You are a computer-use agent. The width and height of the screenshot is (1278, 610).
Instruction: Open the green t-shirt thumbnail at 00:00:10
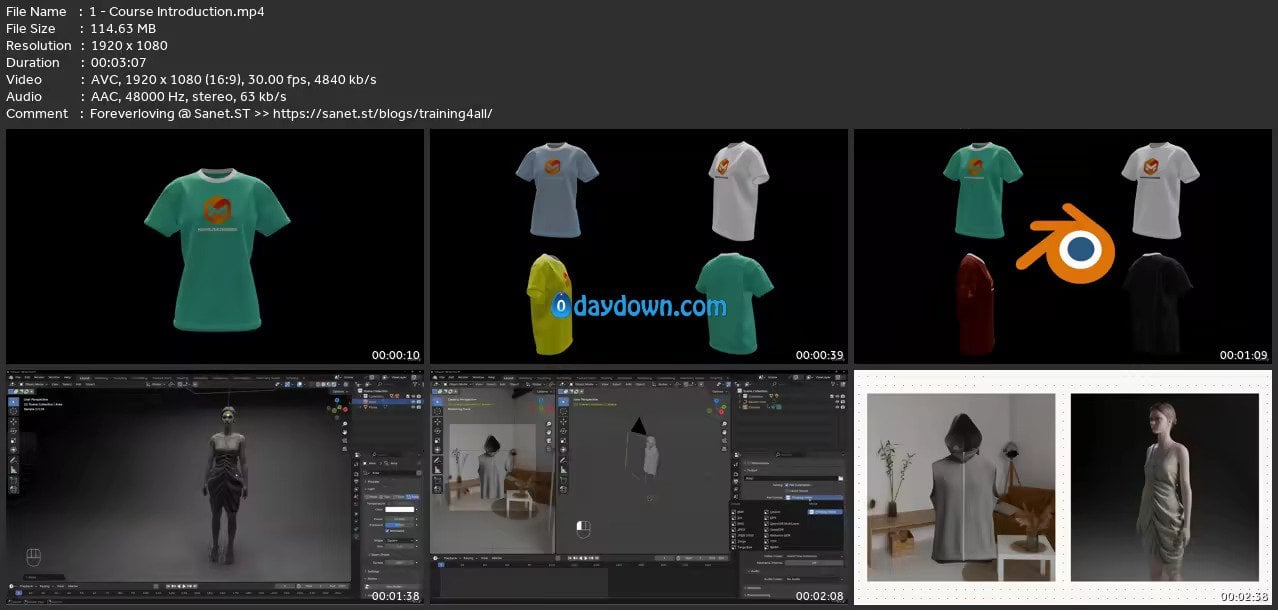click(215, 246)
